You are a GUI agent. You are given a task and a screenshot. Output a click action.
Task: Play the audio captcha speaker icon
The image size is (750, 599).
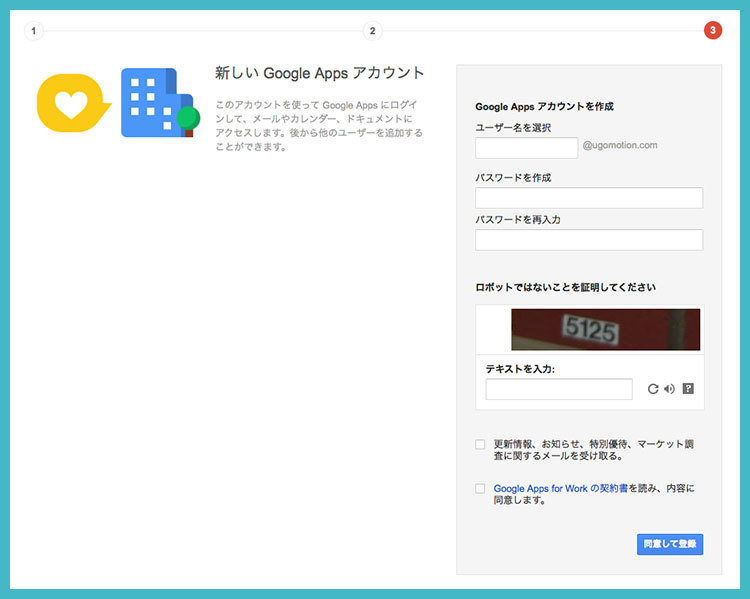pyautogui.click(x=670, y=389)
